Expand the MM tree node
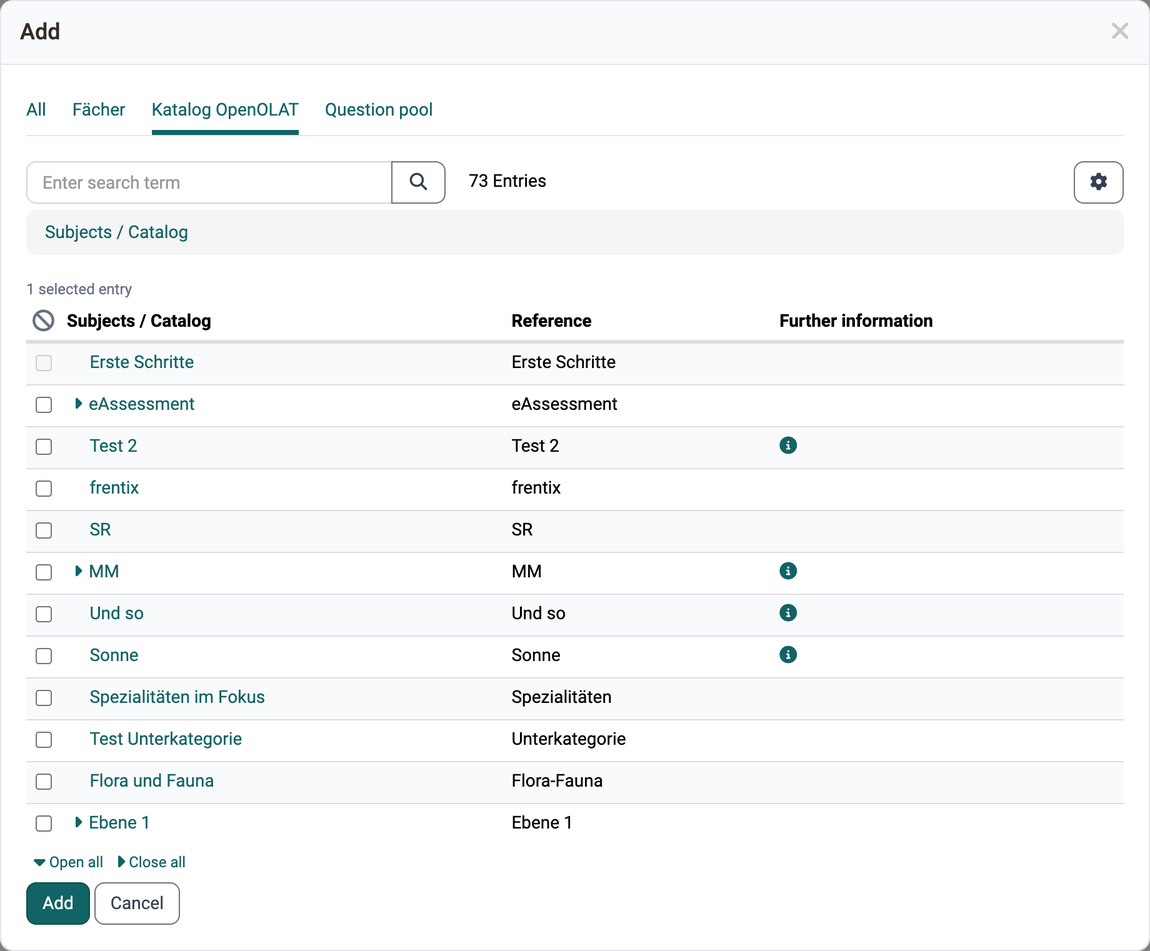 coord(78,570)
